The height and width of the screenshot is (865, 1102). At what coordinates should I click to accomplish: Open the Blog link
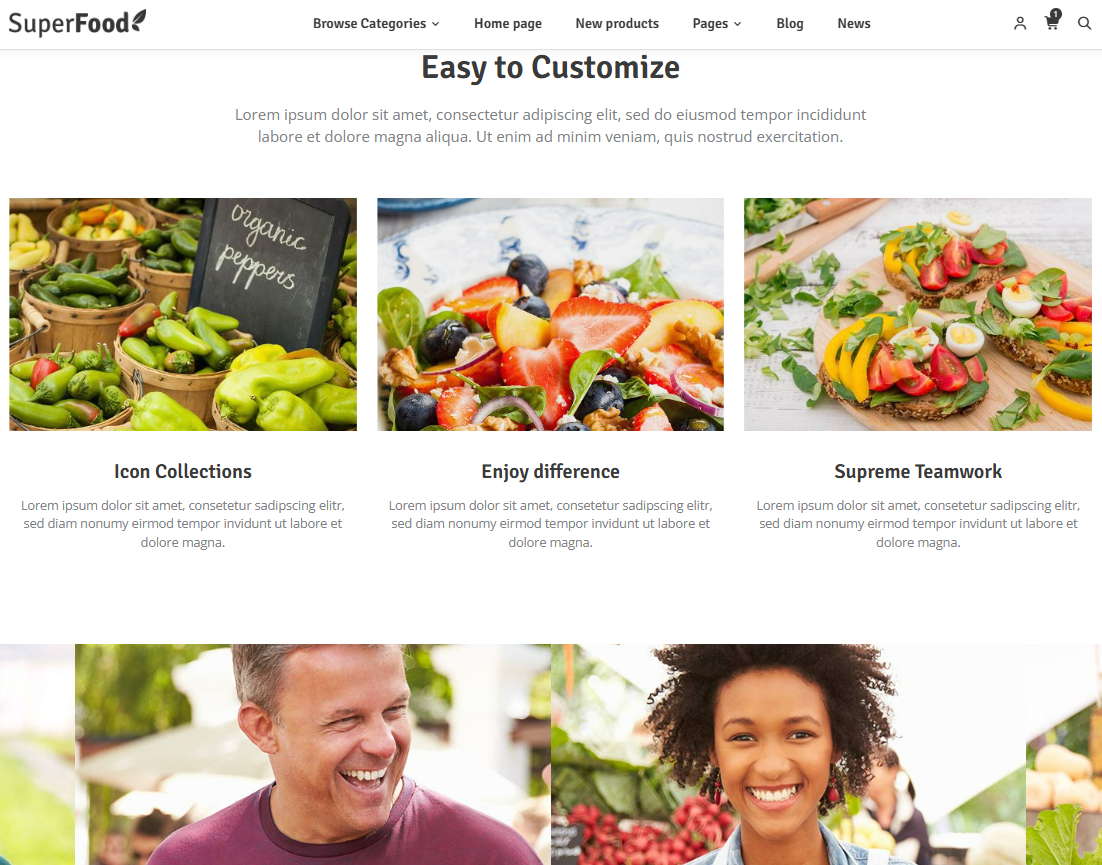pyautogui.click(x=790, y=24)
